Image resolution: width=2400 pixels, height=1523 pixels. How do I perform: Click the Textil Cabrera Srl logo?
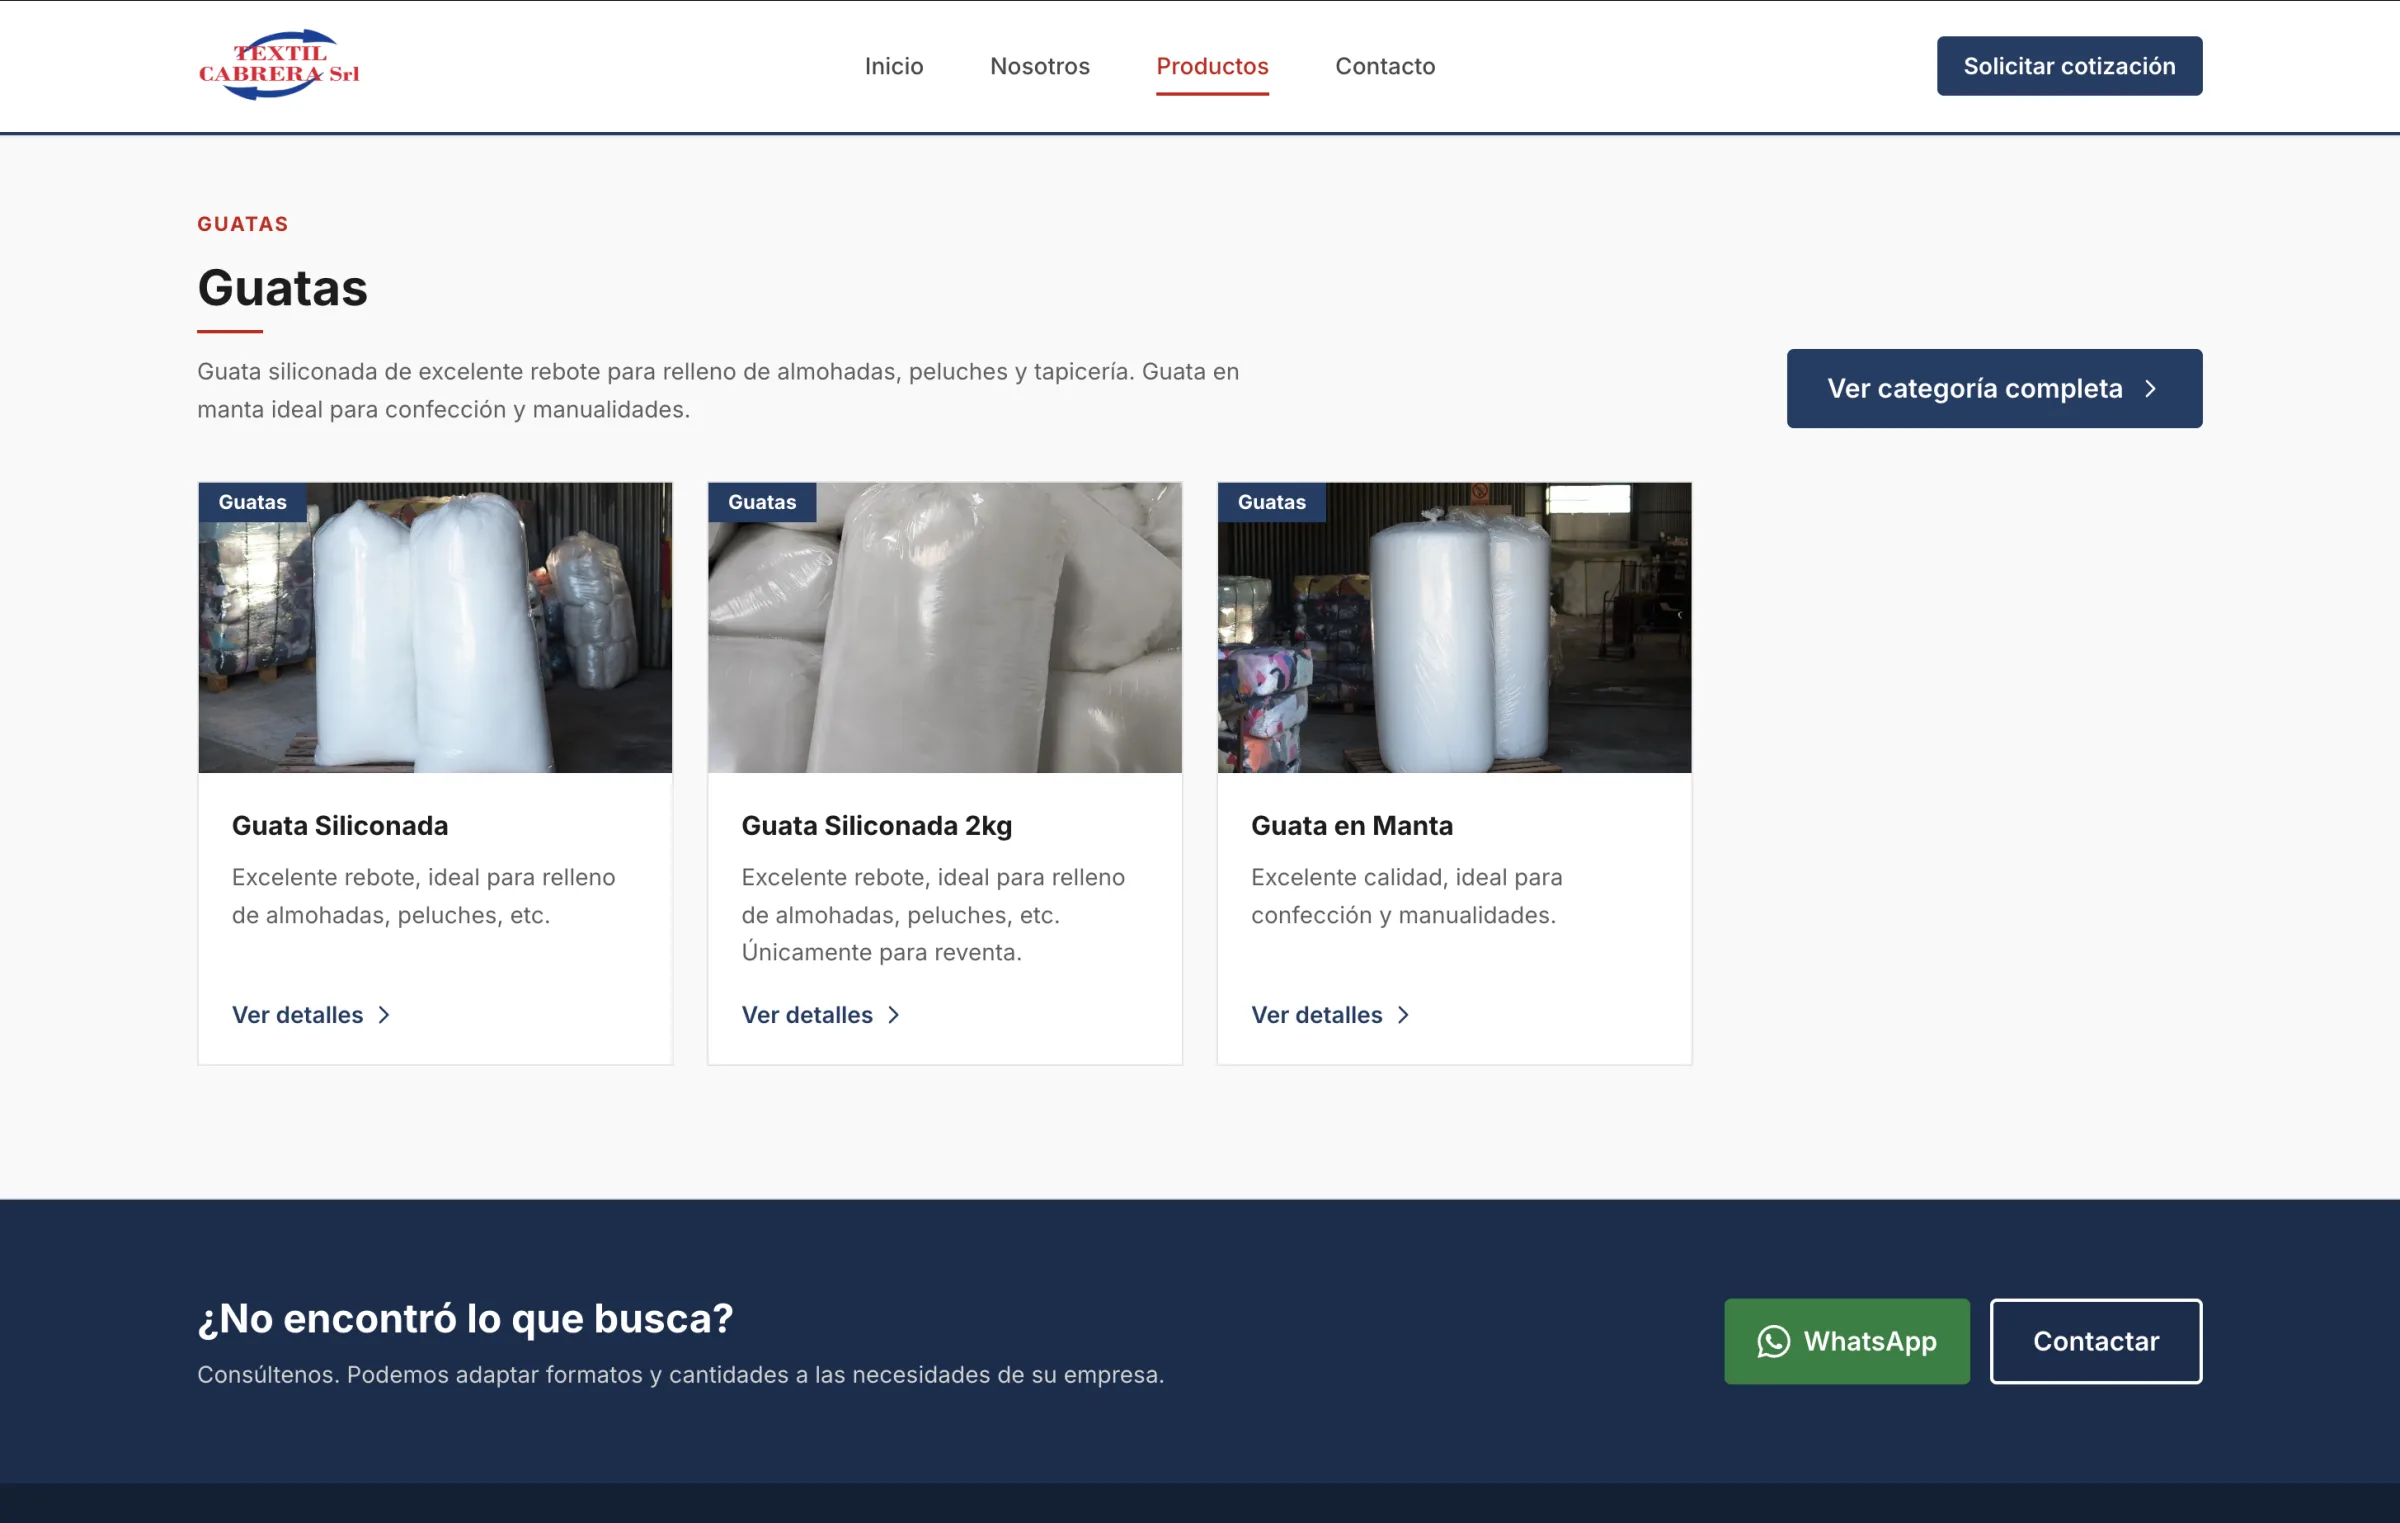(279, 65)
